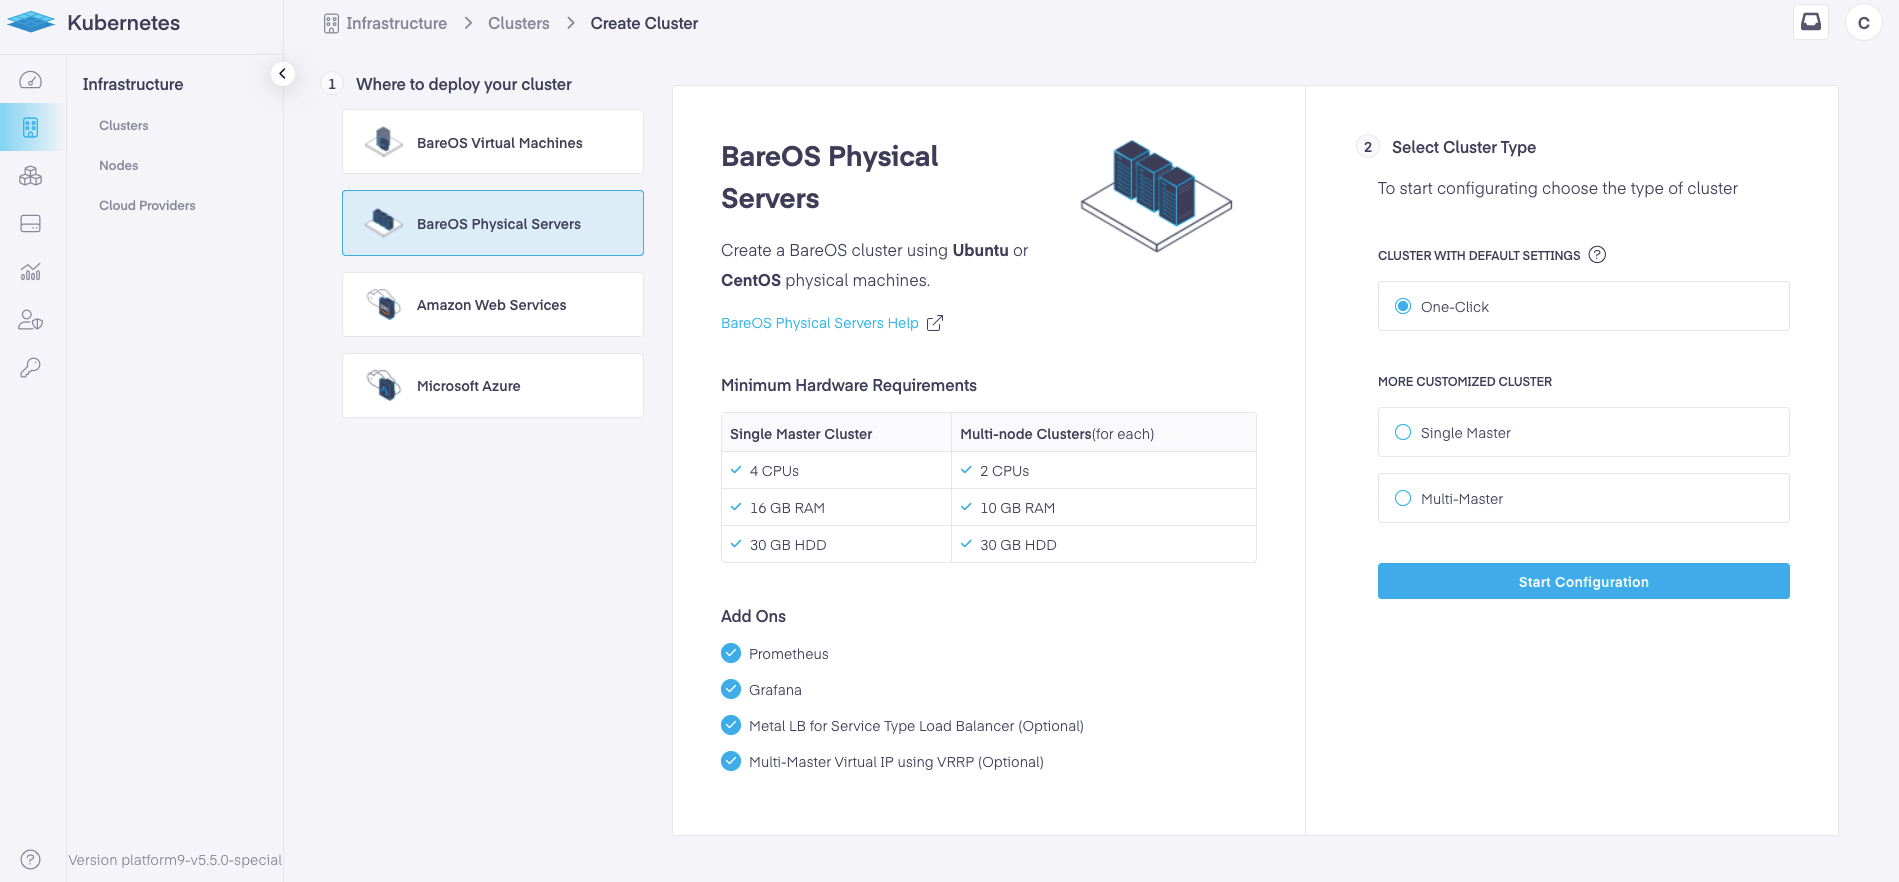
Task: Click the help question mark icon at bottom
Action: 31,859
